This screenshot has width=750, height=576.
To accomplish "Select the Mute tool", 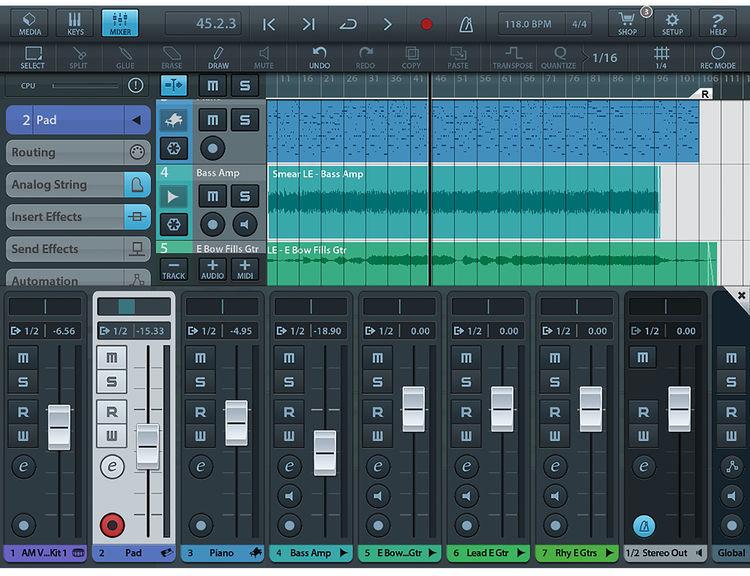I will 264,58.
